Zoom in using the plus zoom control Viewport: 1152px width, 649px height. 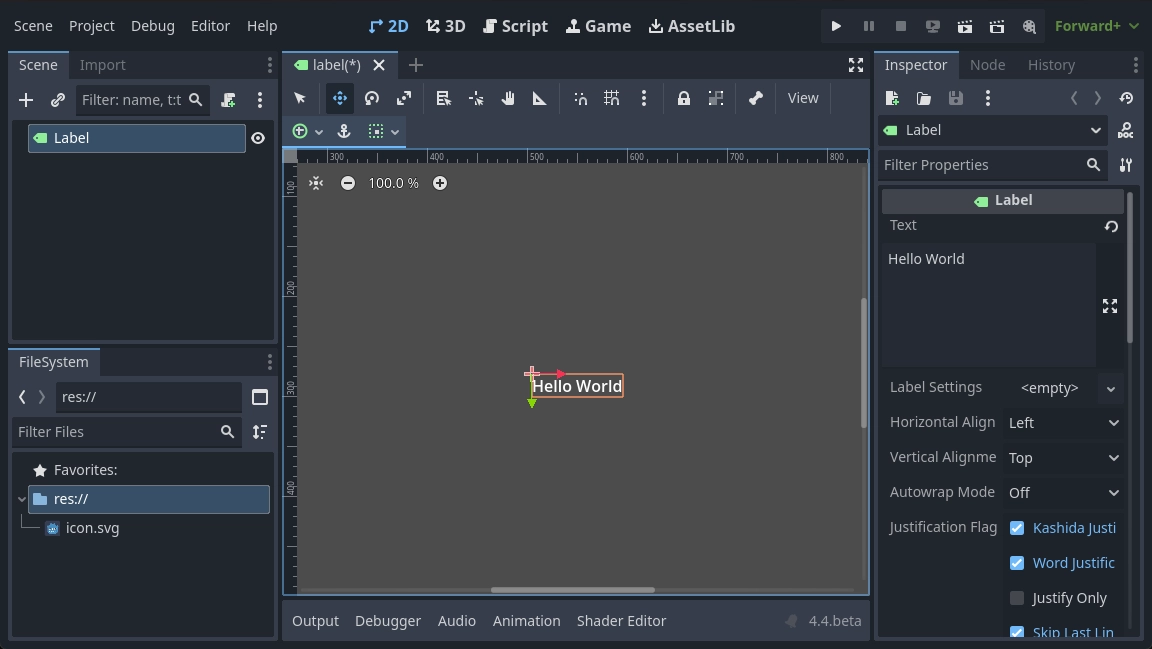tap(440, 183)
